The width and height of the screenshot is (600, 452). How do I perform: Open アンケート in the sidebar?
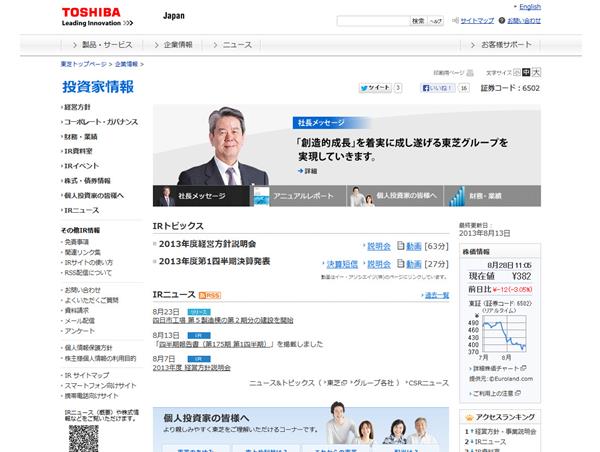click(79, 331)
